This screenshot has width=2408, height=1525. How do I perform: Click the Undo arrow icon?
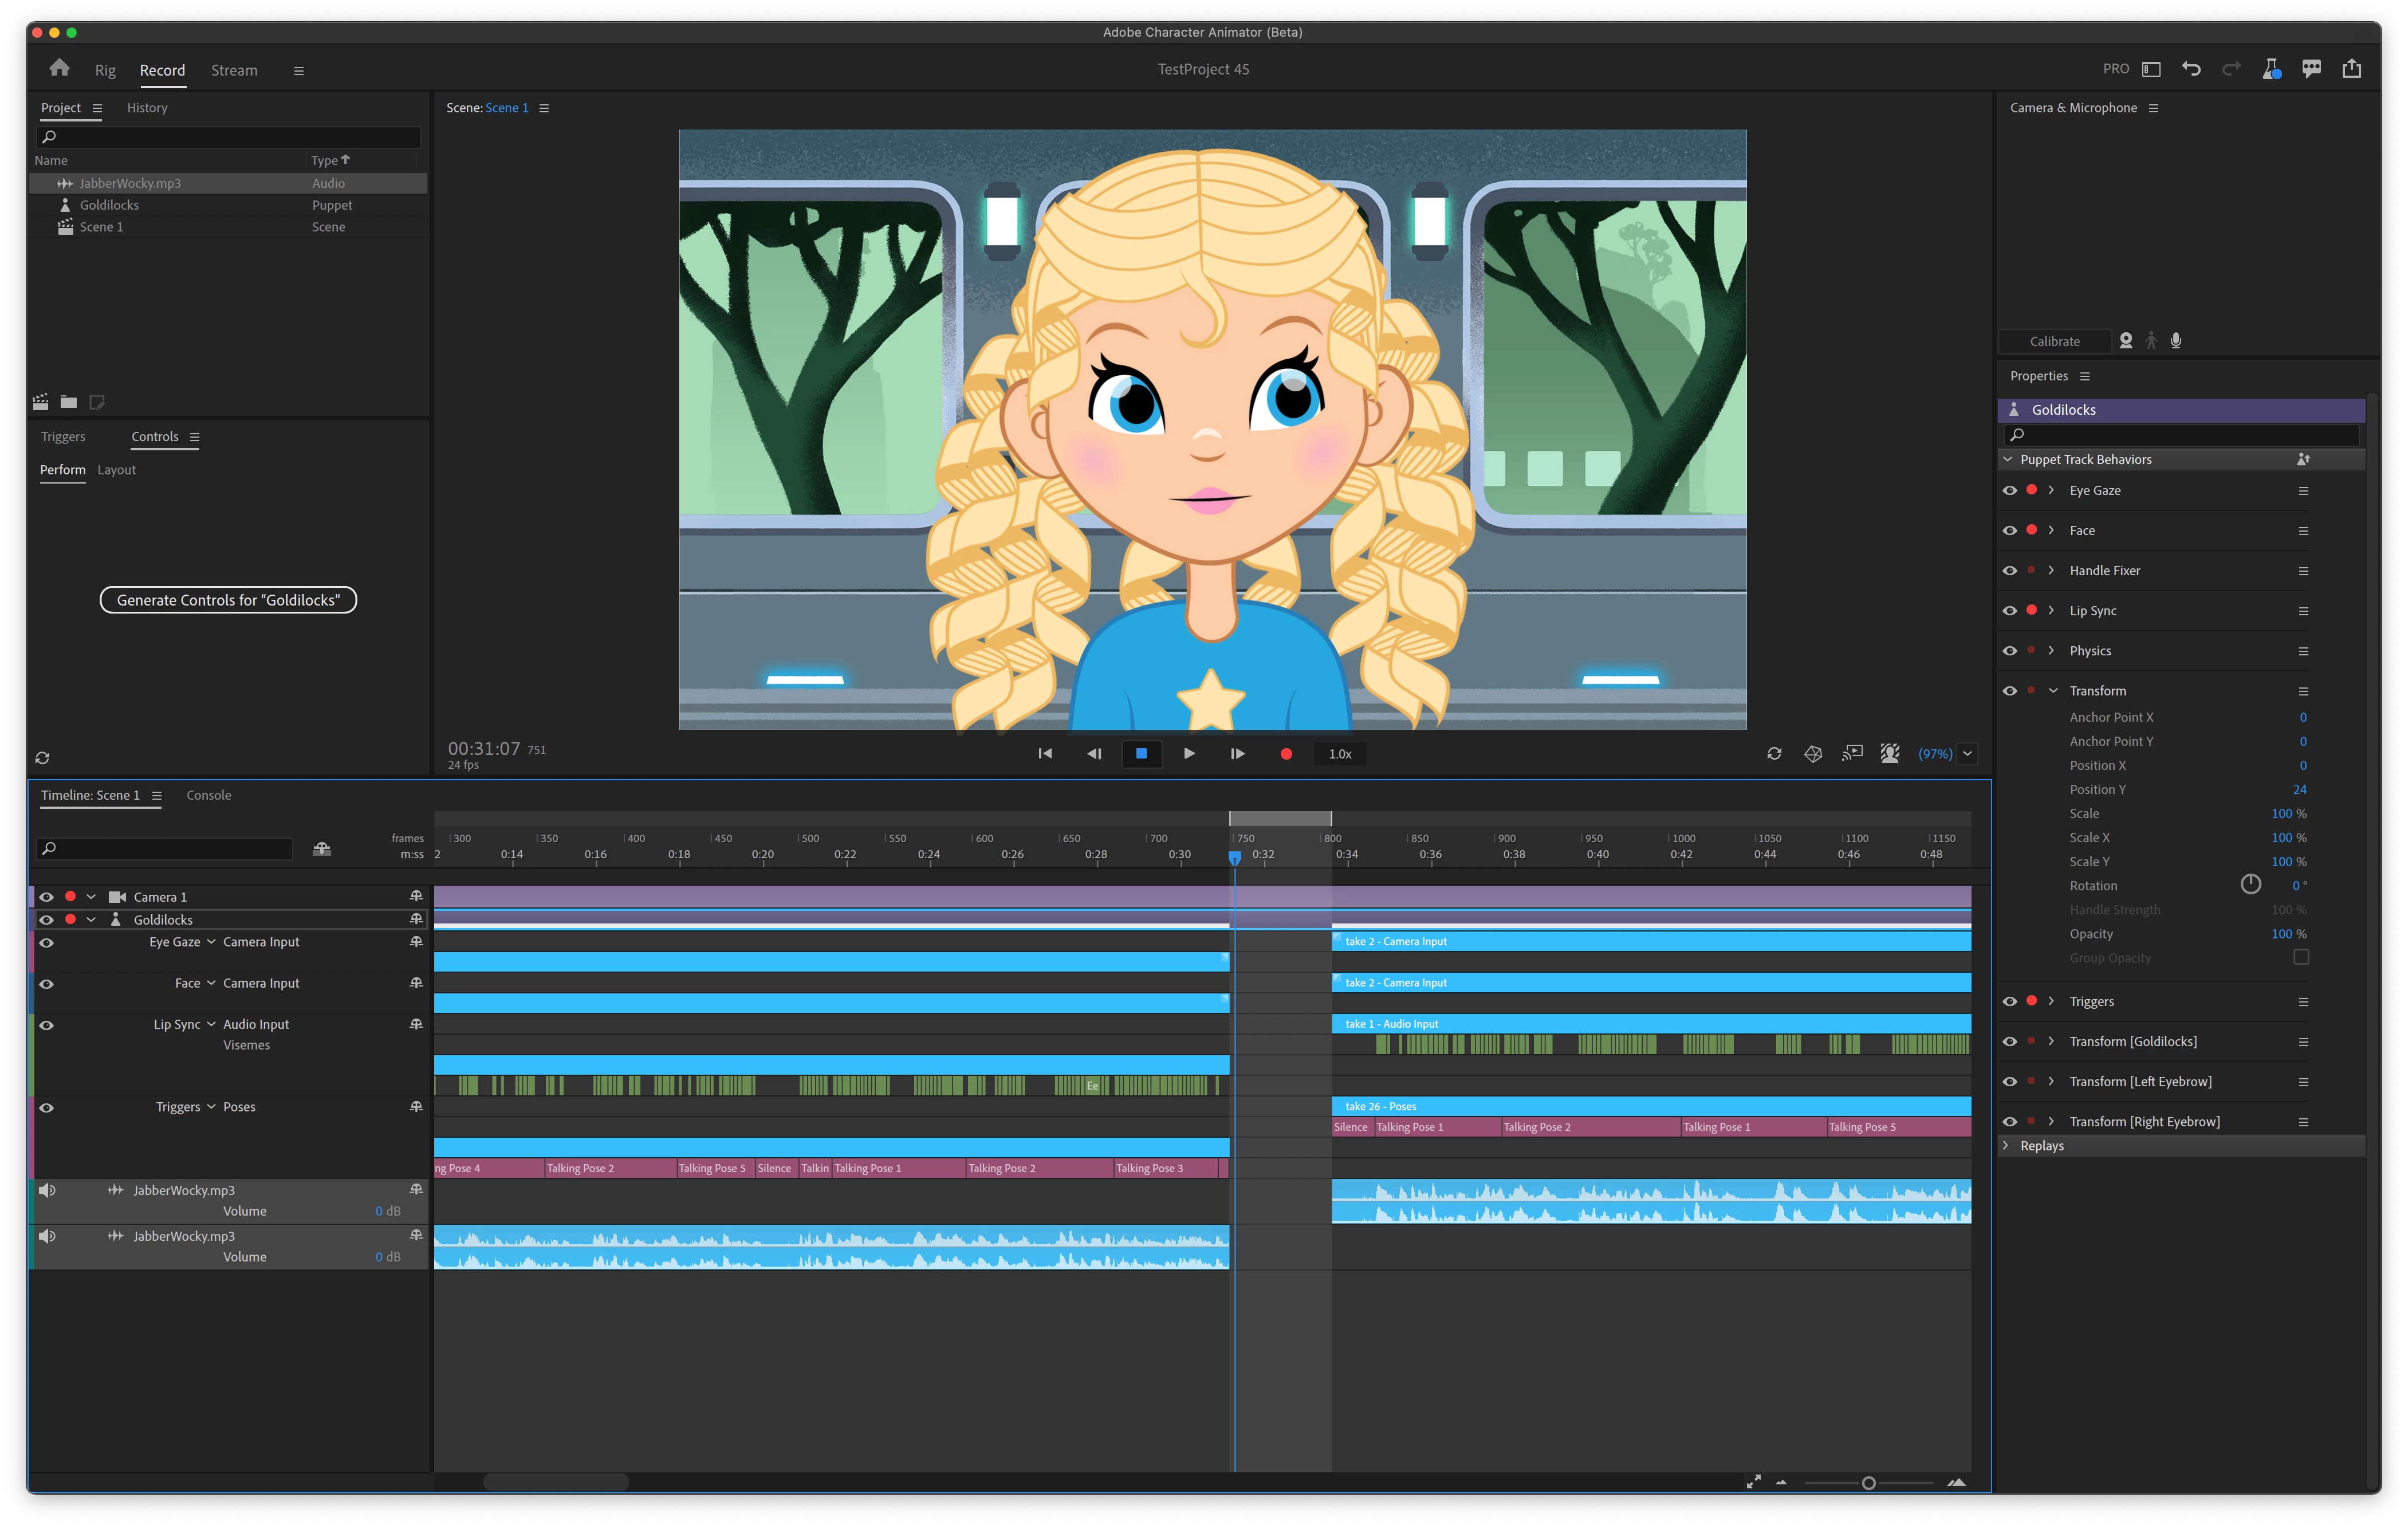(x=2191, y=69)
